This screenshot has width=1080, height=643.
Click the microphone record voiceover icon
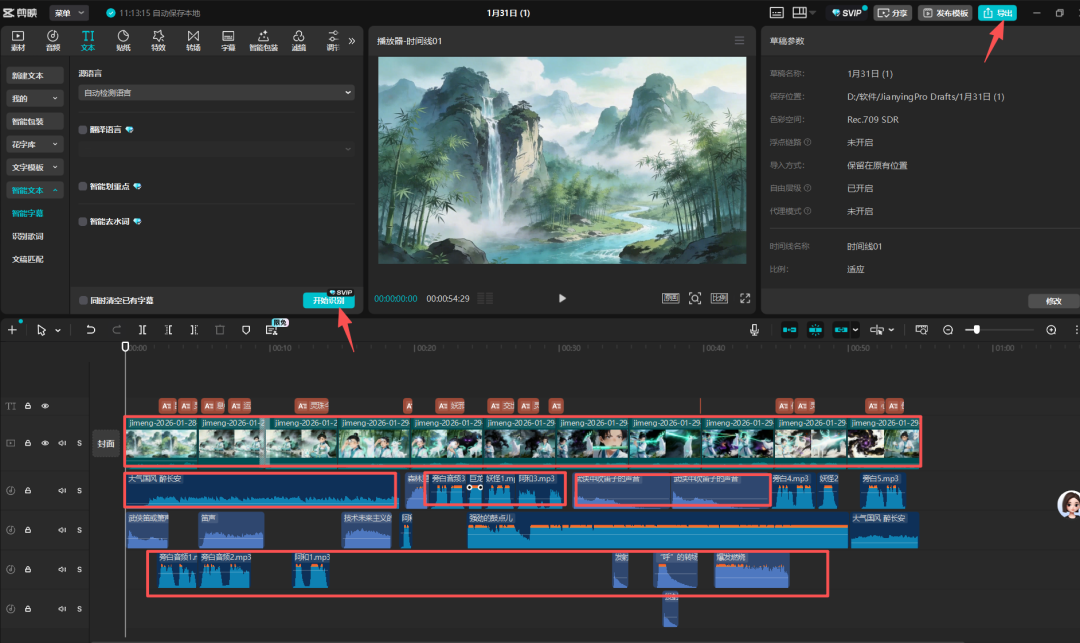(755, 329)
